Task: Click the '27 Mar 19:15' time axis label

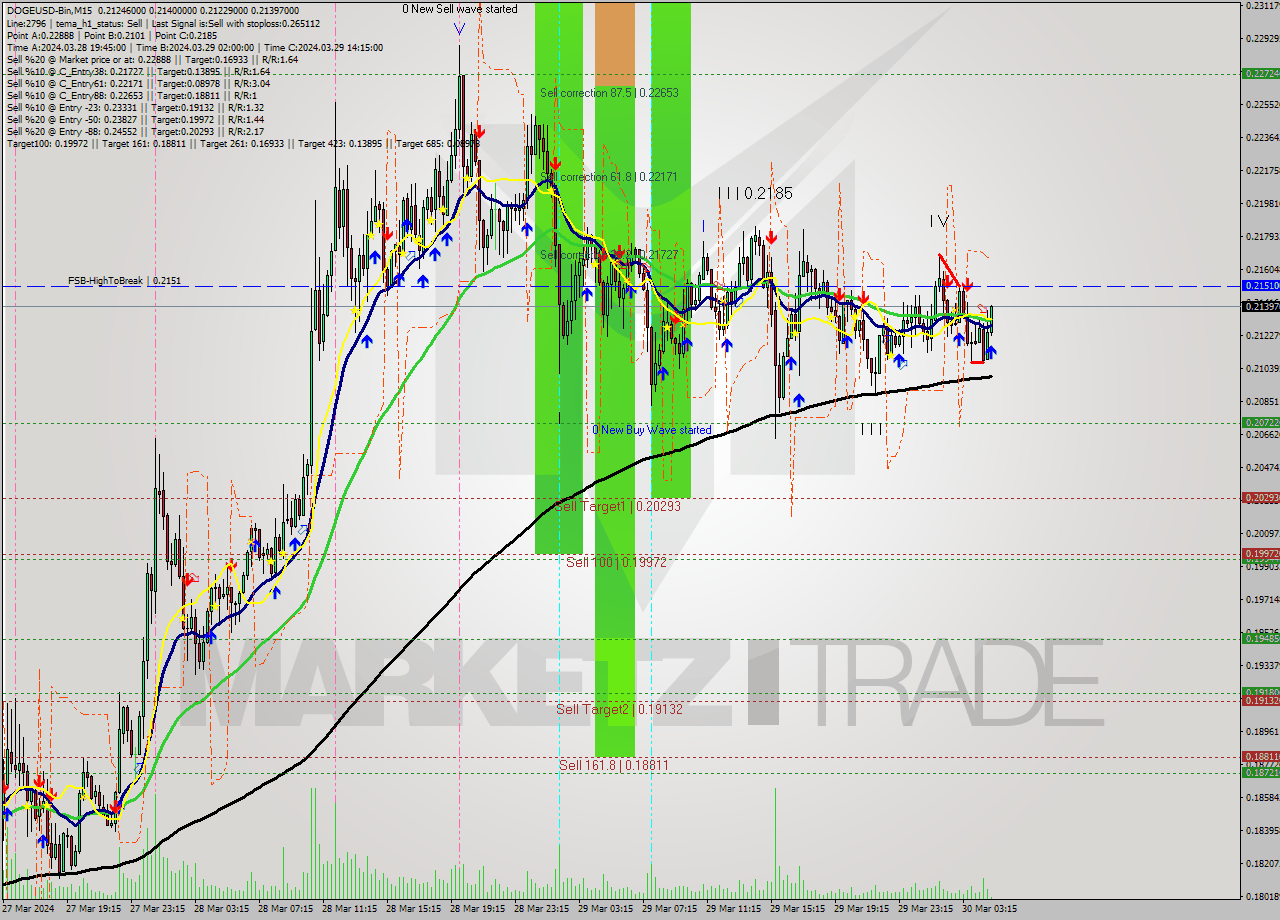Action: [x=94, y=909]
